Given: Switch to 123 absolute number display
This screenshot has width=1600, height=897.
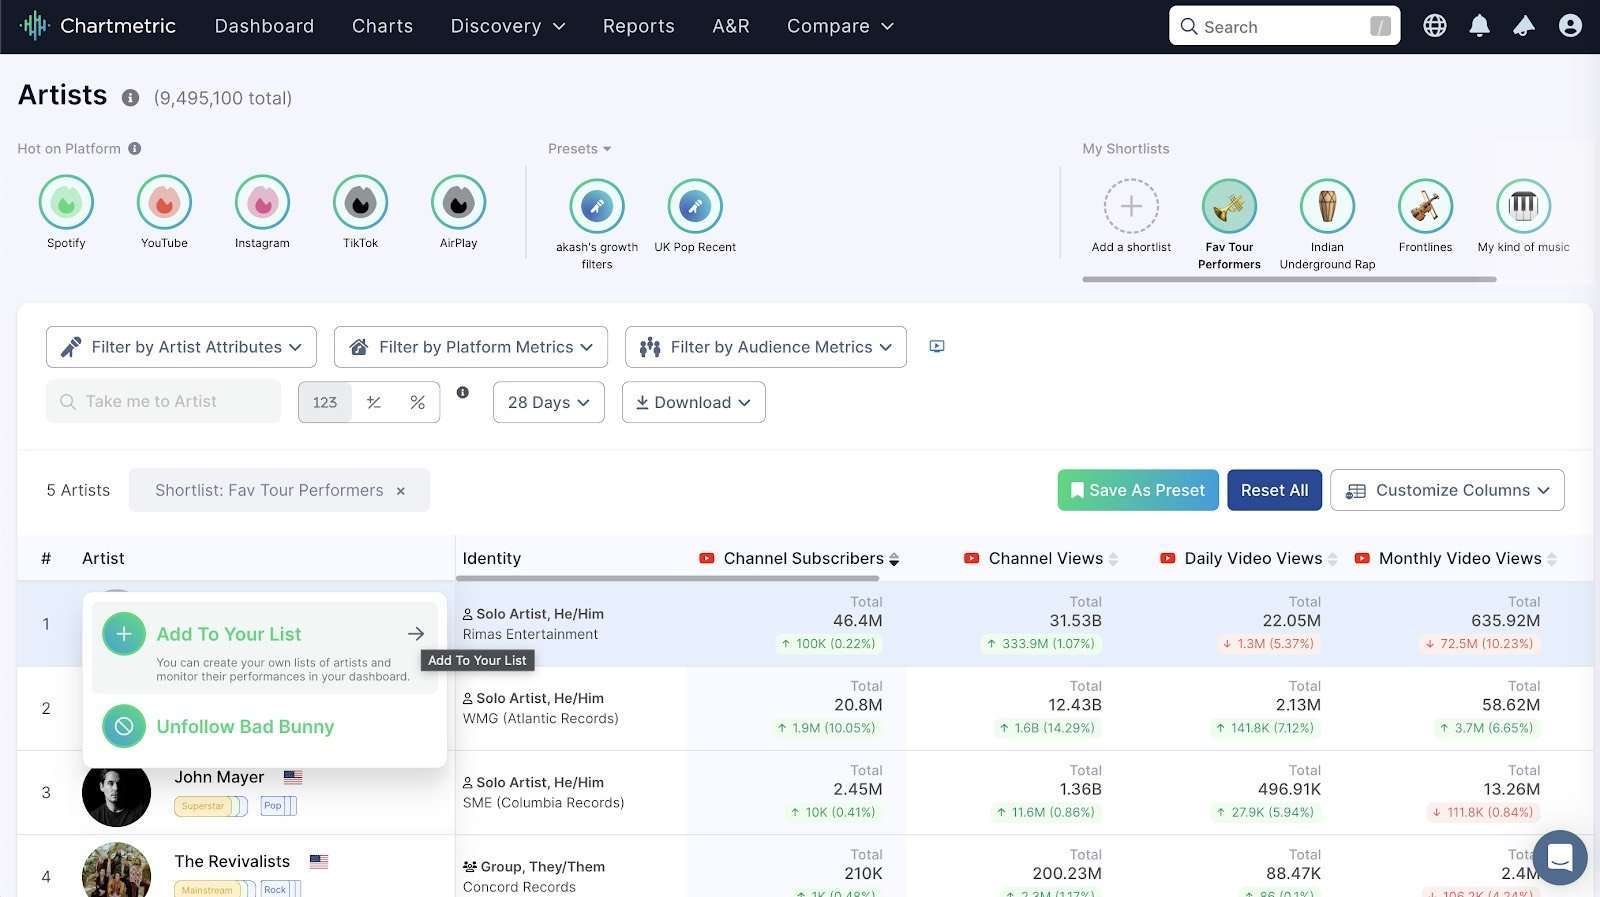Looking at the screenshot, I should click(325, 402).
